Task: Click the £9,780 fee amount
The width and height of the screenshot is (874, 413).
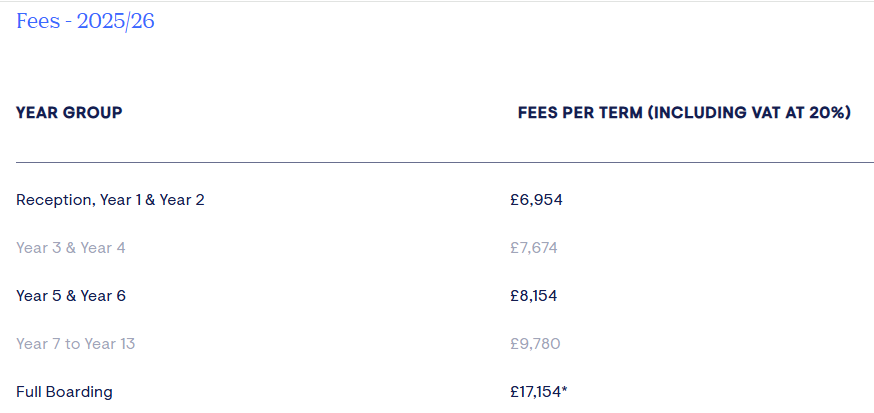Action: click(x=535, y=343)
